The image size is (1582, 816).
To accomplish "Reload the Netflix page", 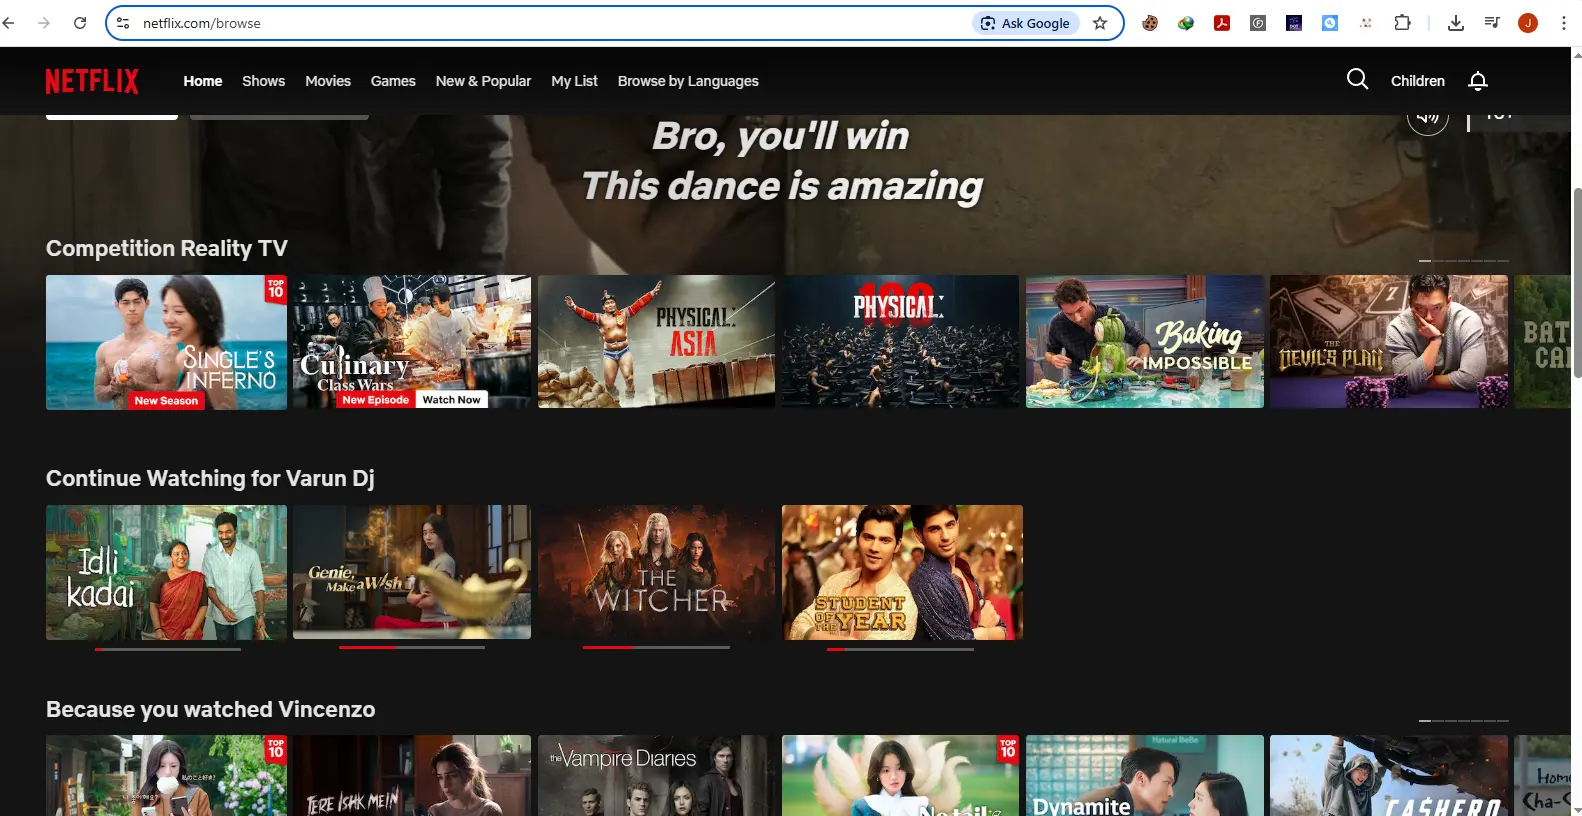I will click(80, 23).
